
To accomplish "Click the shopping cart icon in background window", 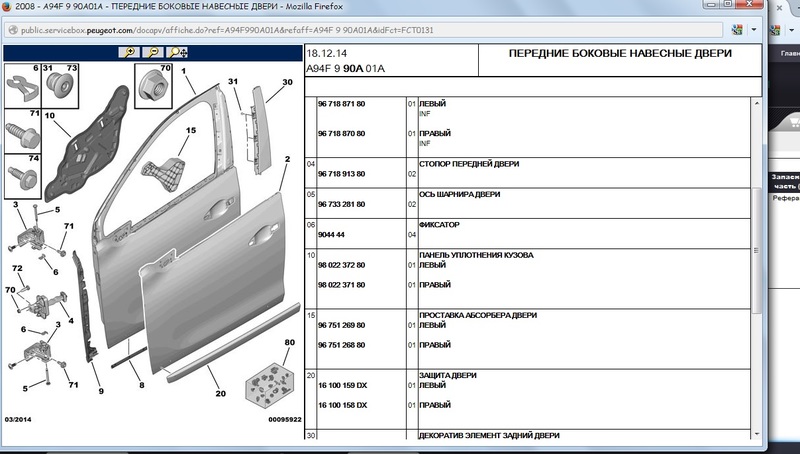I will 794,122.
